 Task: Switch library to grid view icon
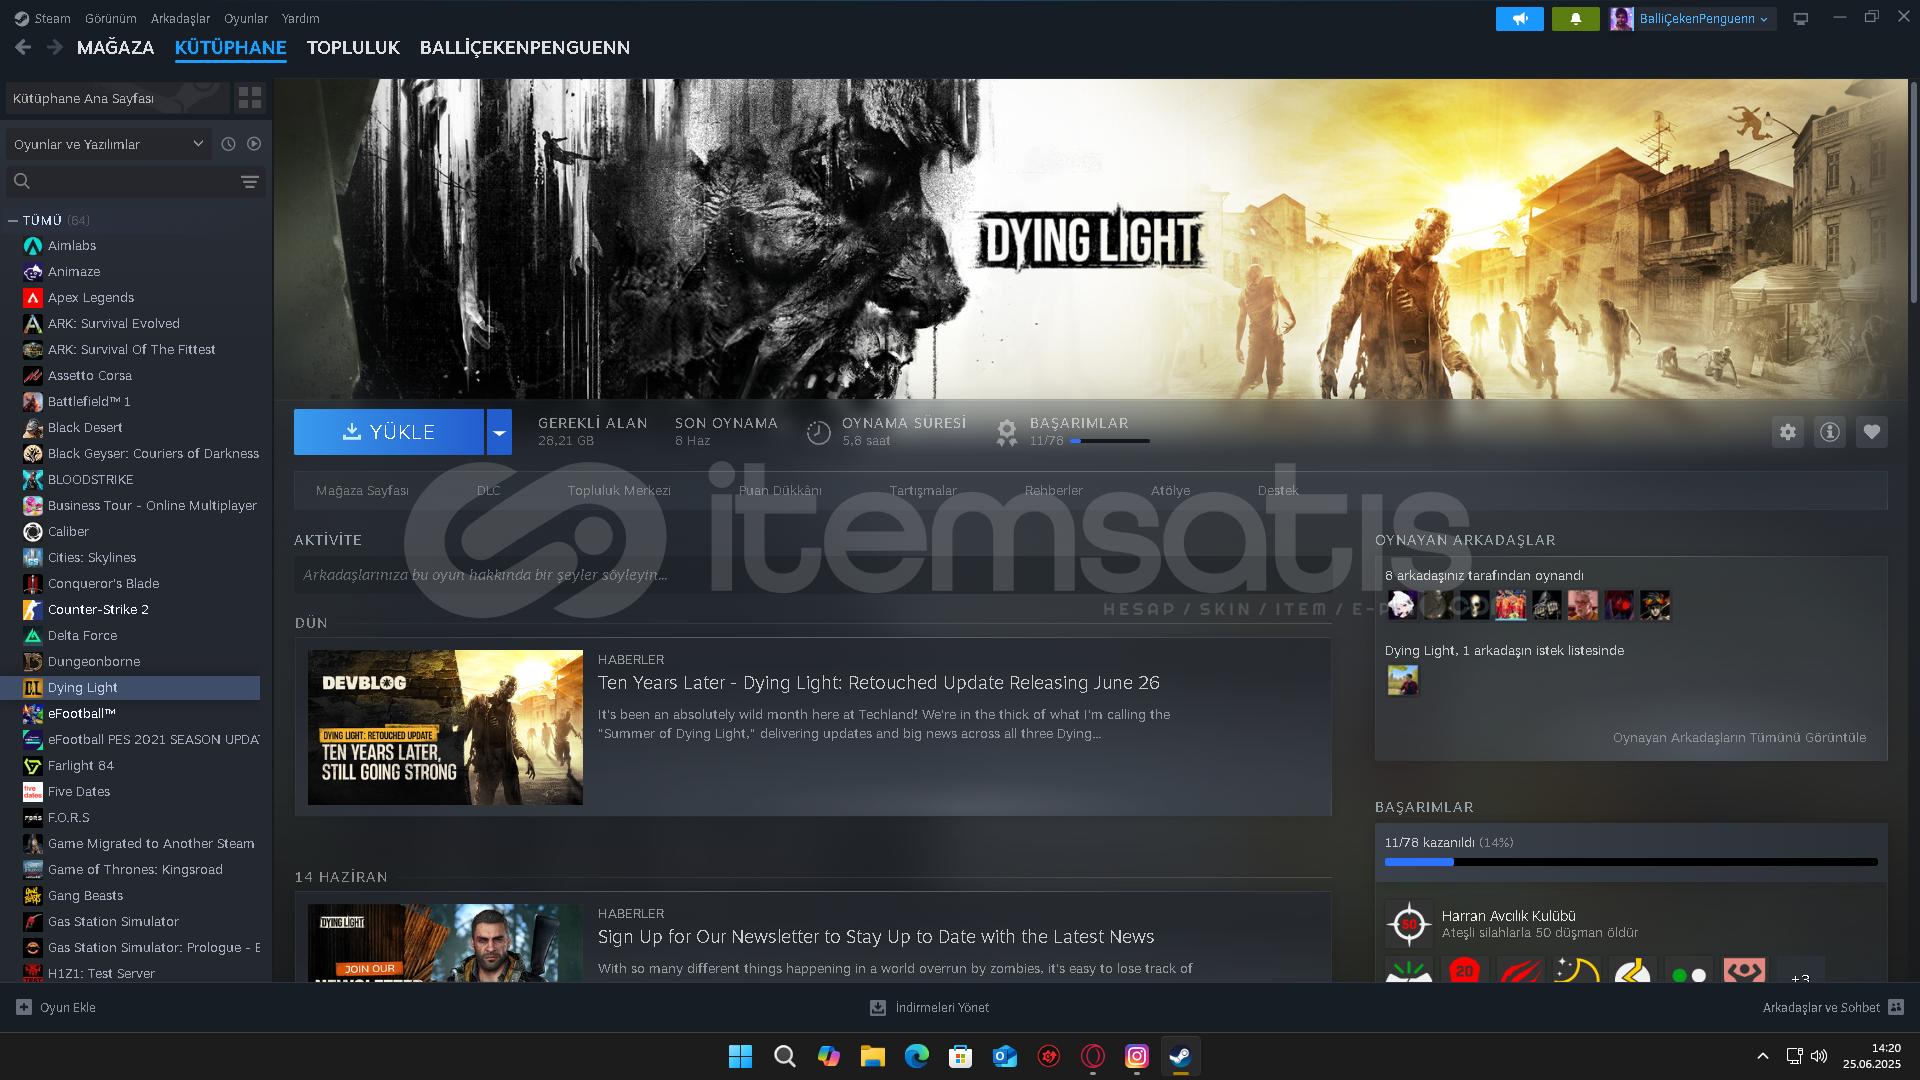click(x=249, y=98)
